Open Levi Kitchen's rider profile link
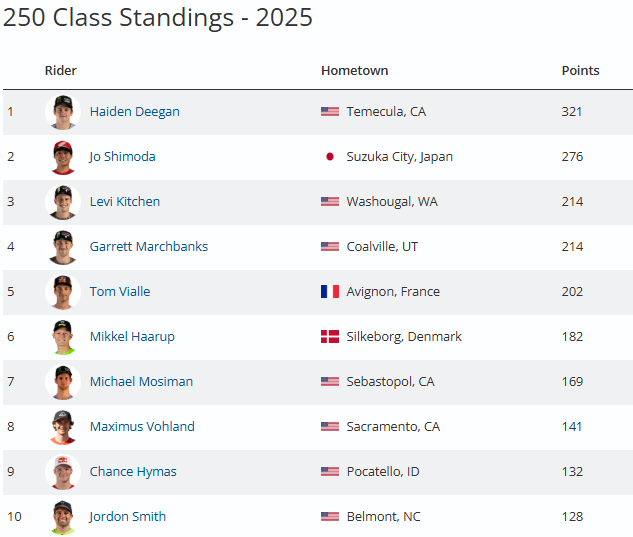This screenshot has width=633, height=537. pyautogui.click(x=125, y=202)
